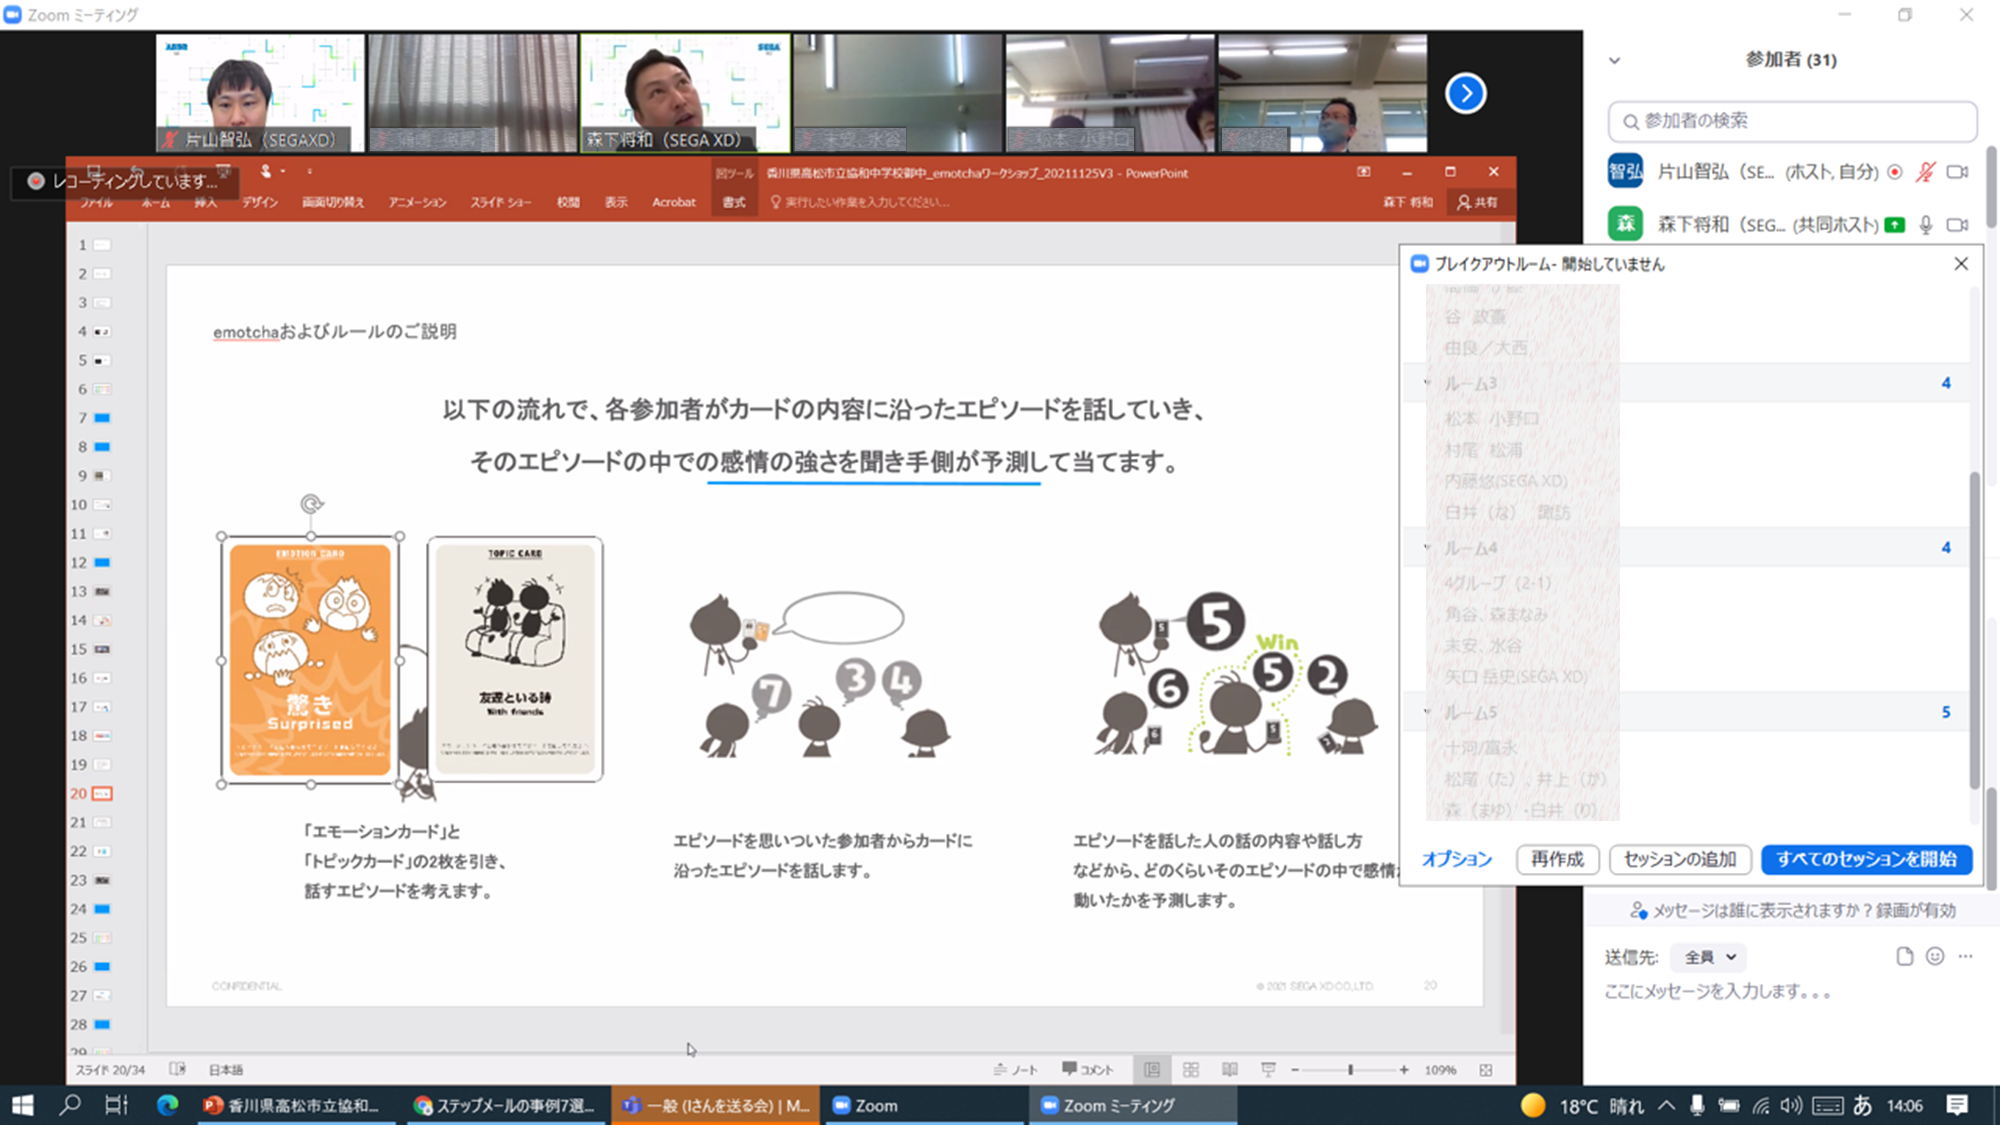Toggle PowerPoint notes pane
This screenshot has height=1125, width=2000.
tap(1016, 1070)
